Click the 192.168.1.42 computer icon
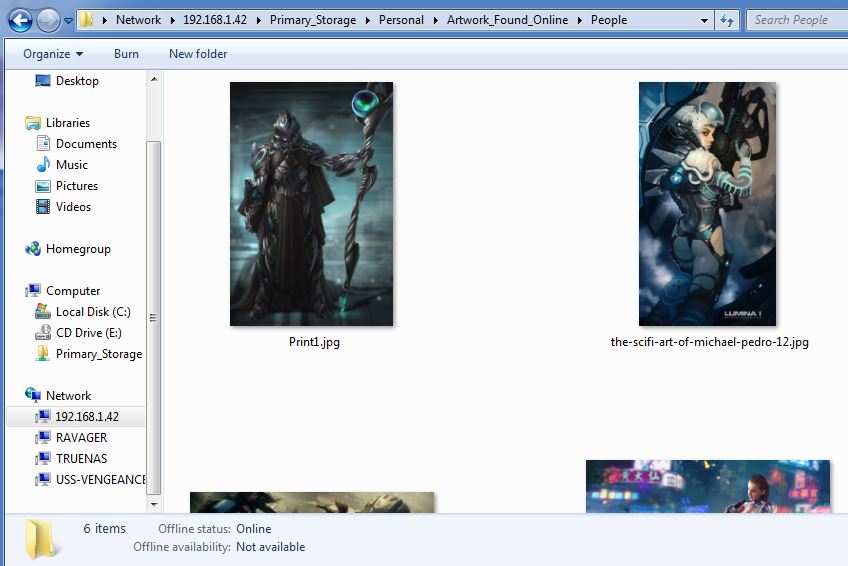Viewport: 848px width, 566px height. pos(43,417)
